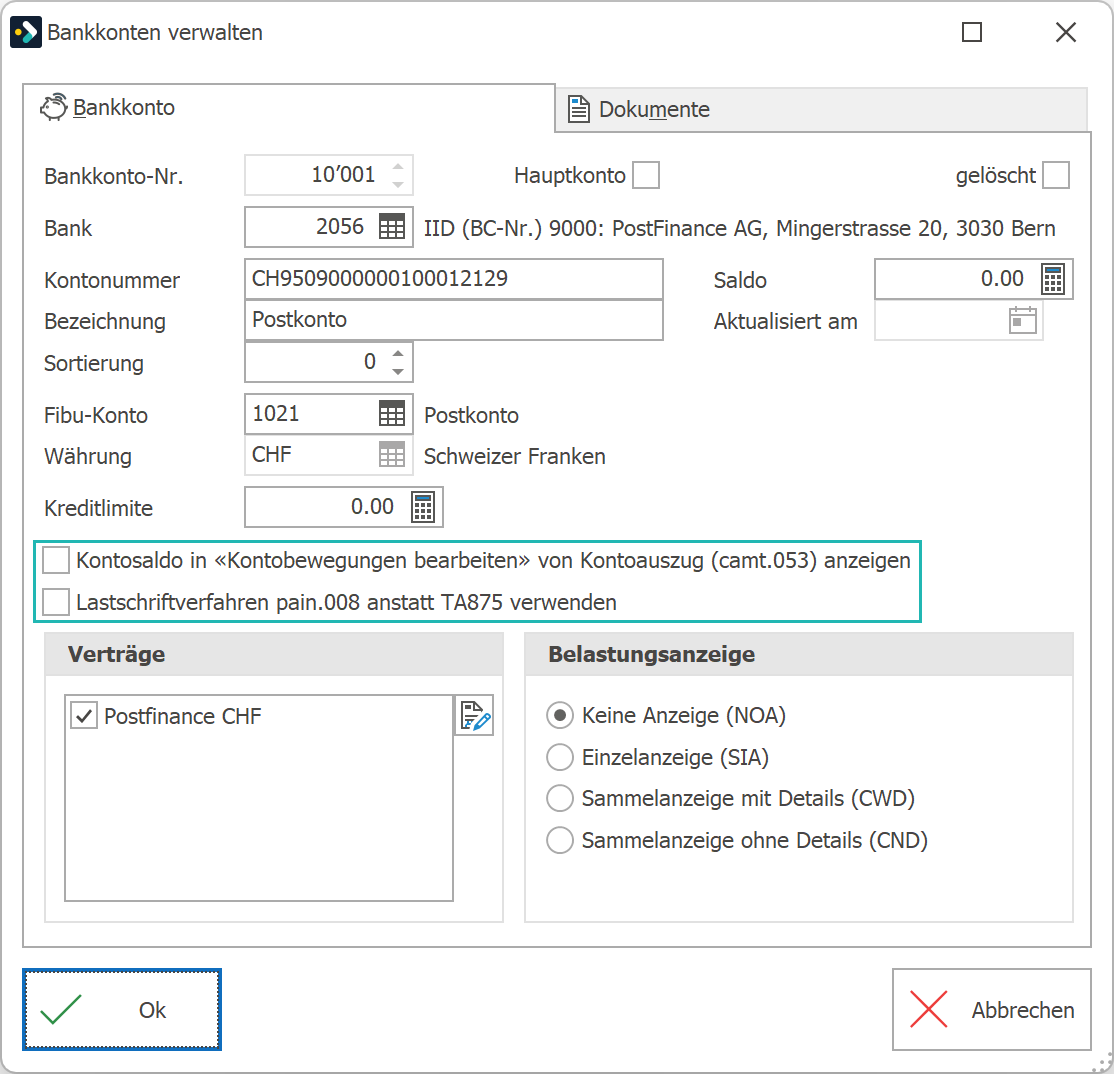The width and height of the screenshot is (1114, 1074).
Task: Increase Sortierung value with up arrow
Action: [398, 353]
